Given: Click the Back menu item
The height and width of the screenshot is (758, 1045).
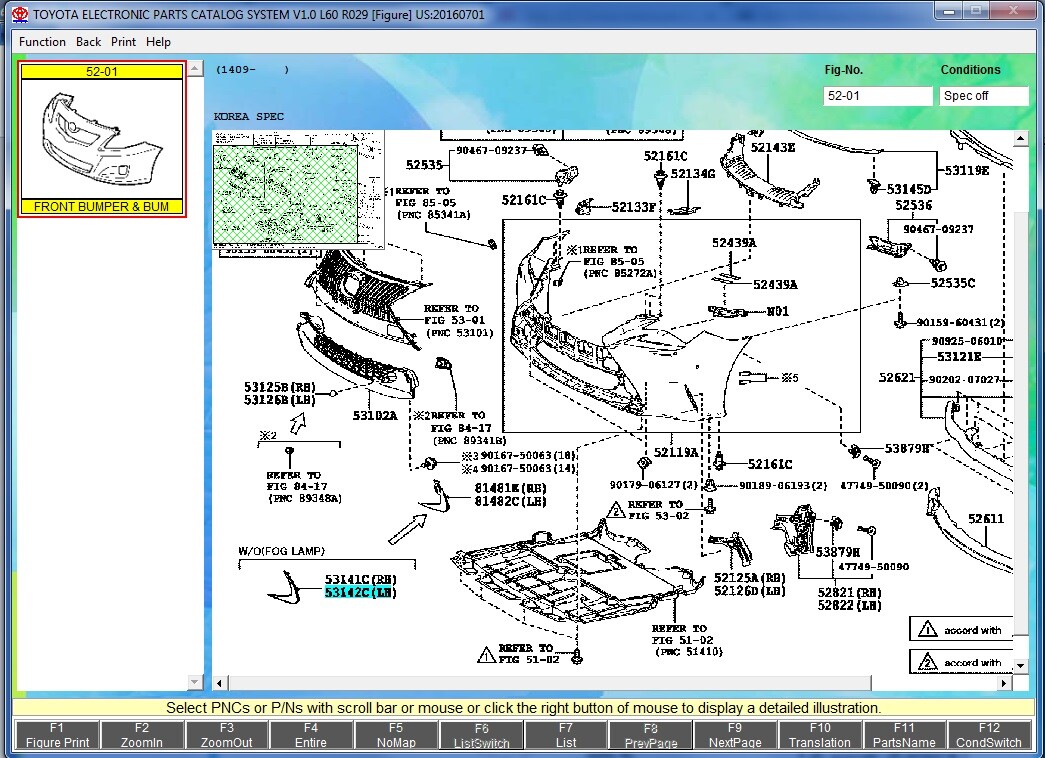Looking at the screenshot, I should pyautogui.click(x=88, y=42).
